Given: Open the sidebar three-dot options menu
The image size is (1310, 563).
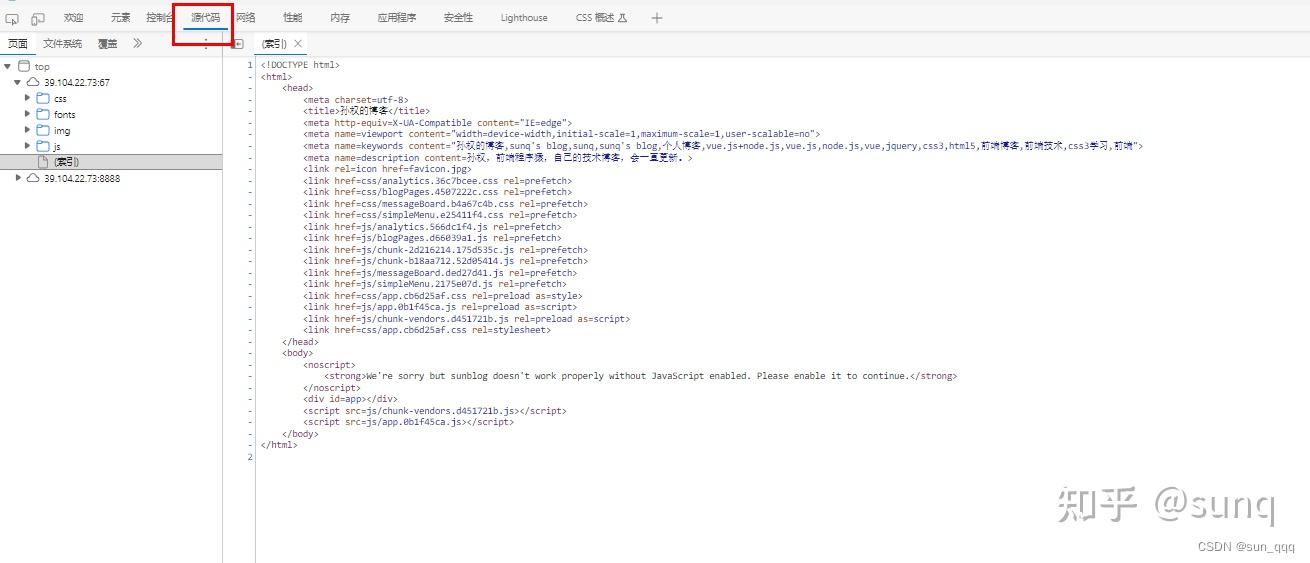Looking at the screenshot, I should pos(206,44).
